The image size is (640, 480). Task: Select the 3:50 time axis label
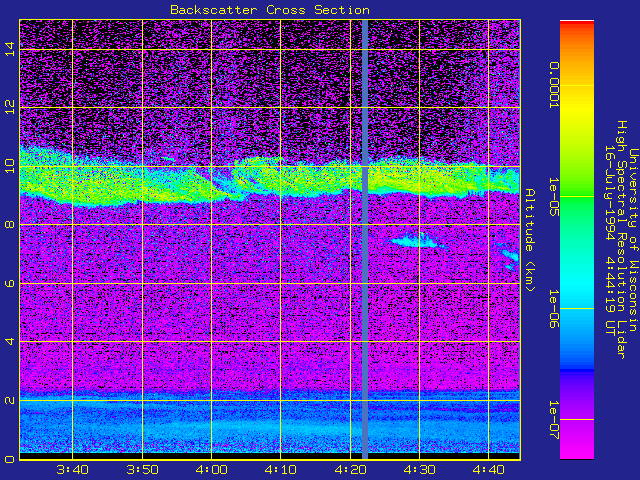pos(142,470)
